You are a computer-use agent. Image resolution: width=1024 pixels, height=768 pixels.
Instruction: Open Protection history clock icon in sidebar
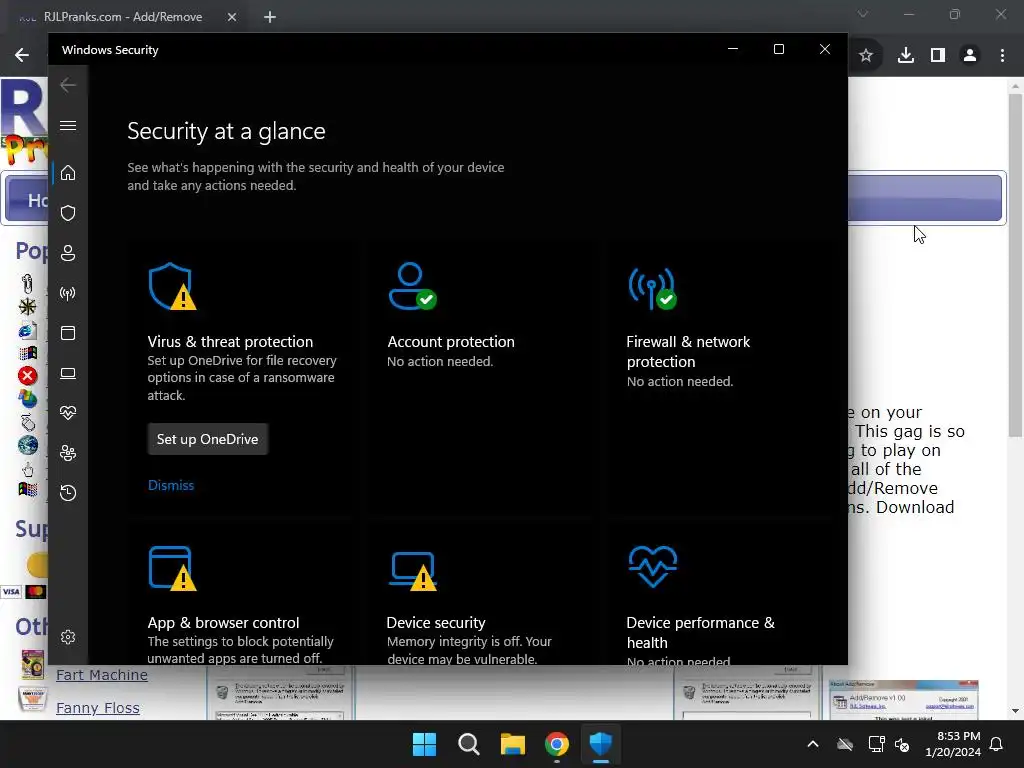pyautogui.click(x=68, y=492)
